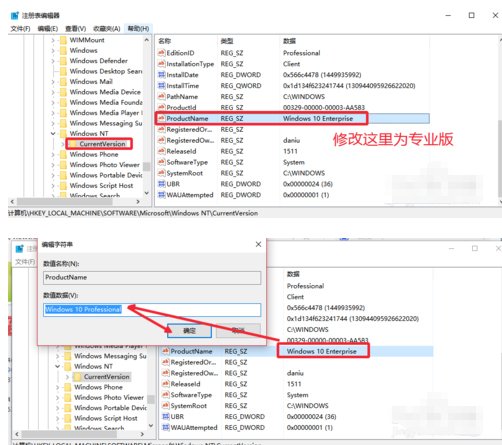
Task: Click the SoftwareType icon in the upper window
Action: tap(161, 162)
